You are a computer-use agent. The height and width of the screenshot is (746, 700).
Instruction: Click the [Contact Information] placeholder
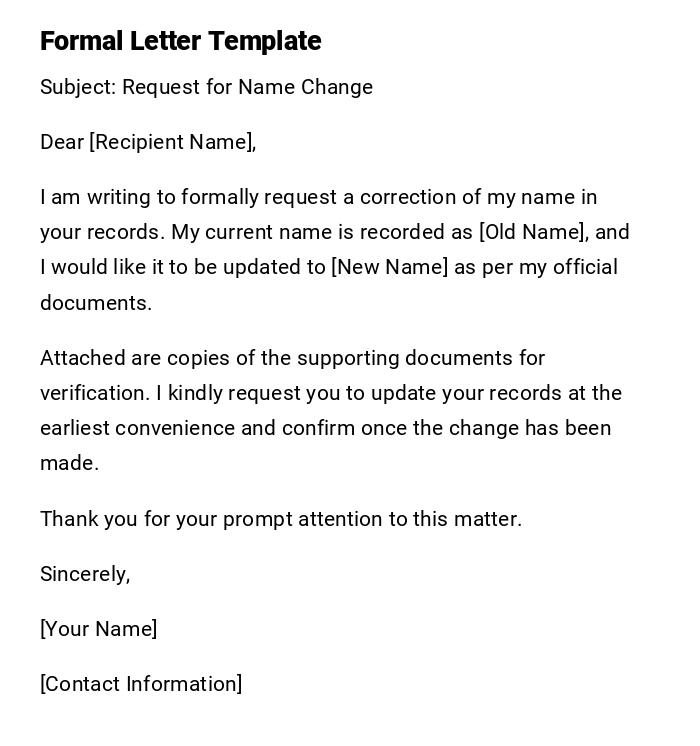[x=141, y=684]
